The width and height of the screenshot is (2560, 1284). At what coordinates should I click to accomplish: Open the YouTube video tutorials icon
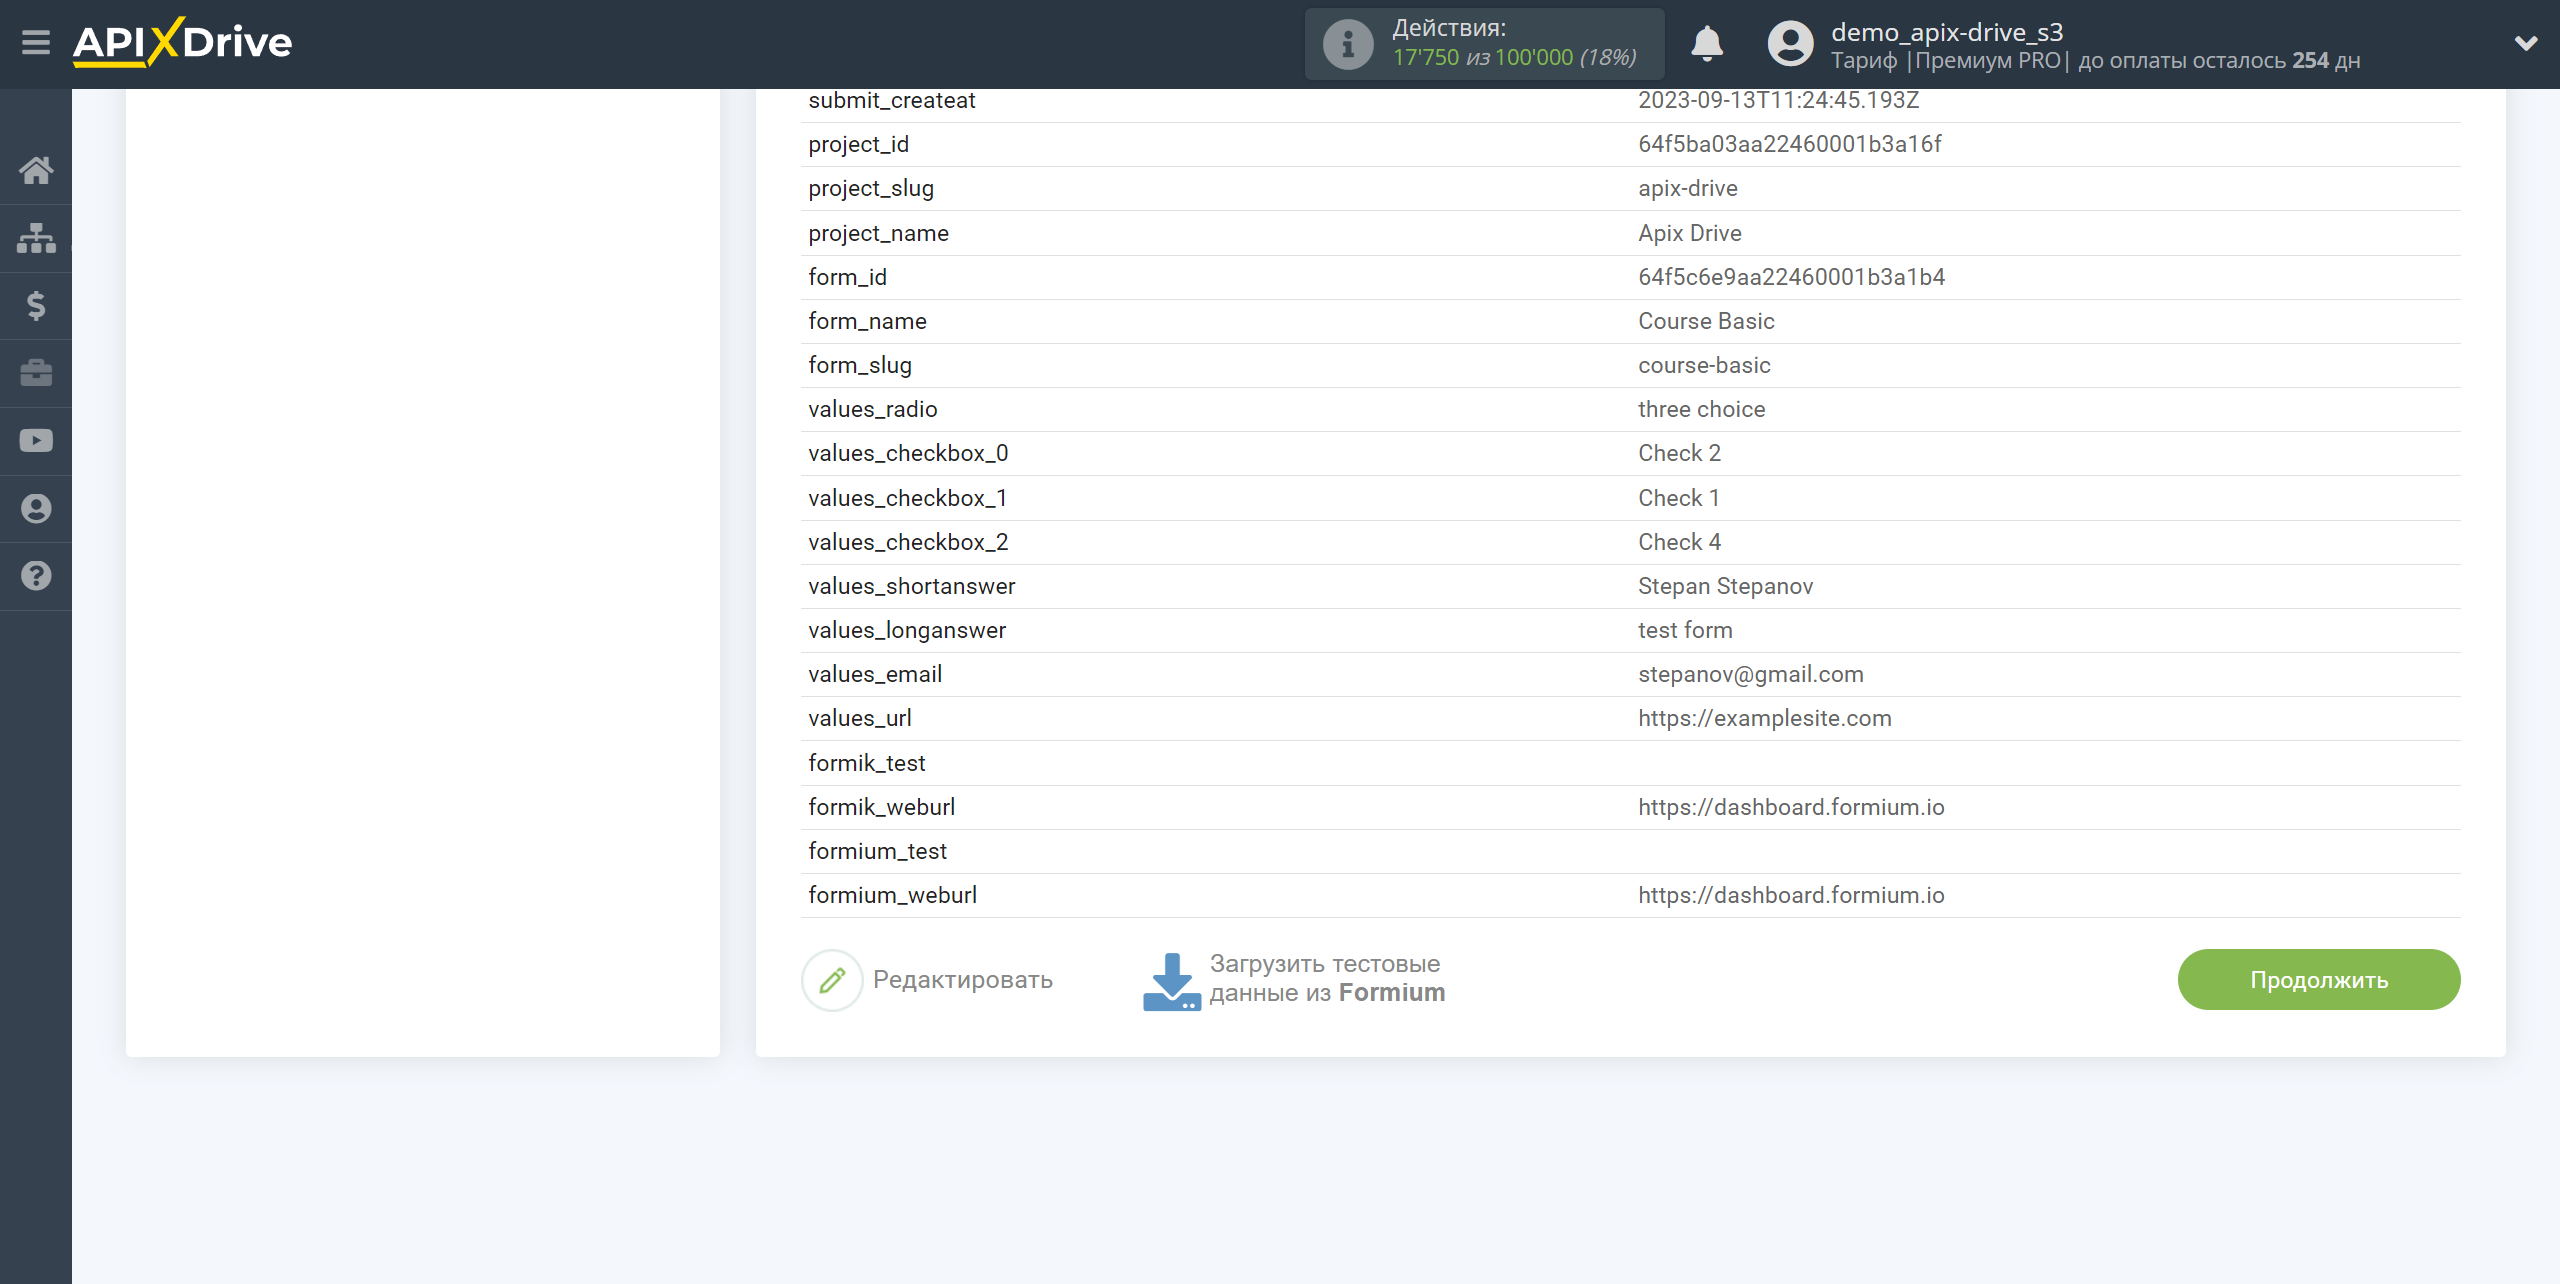click(36, 441)
